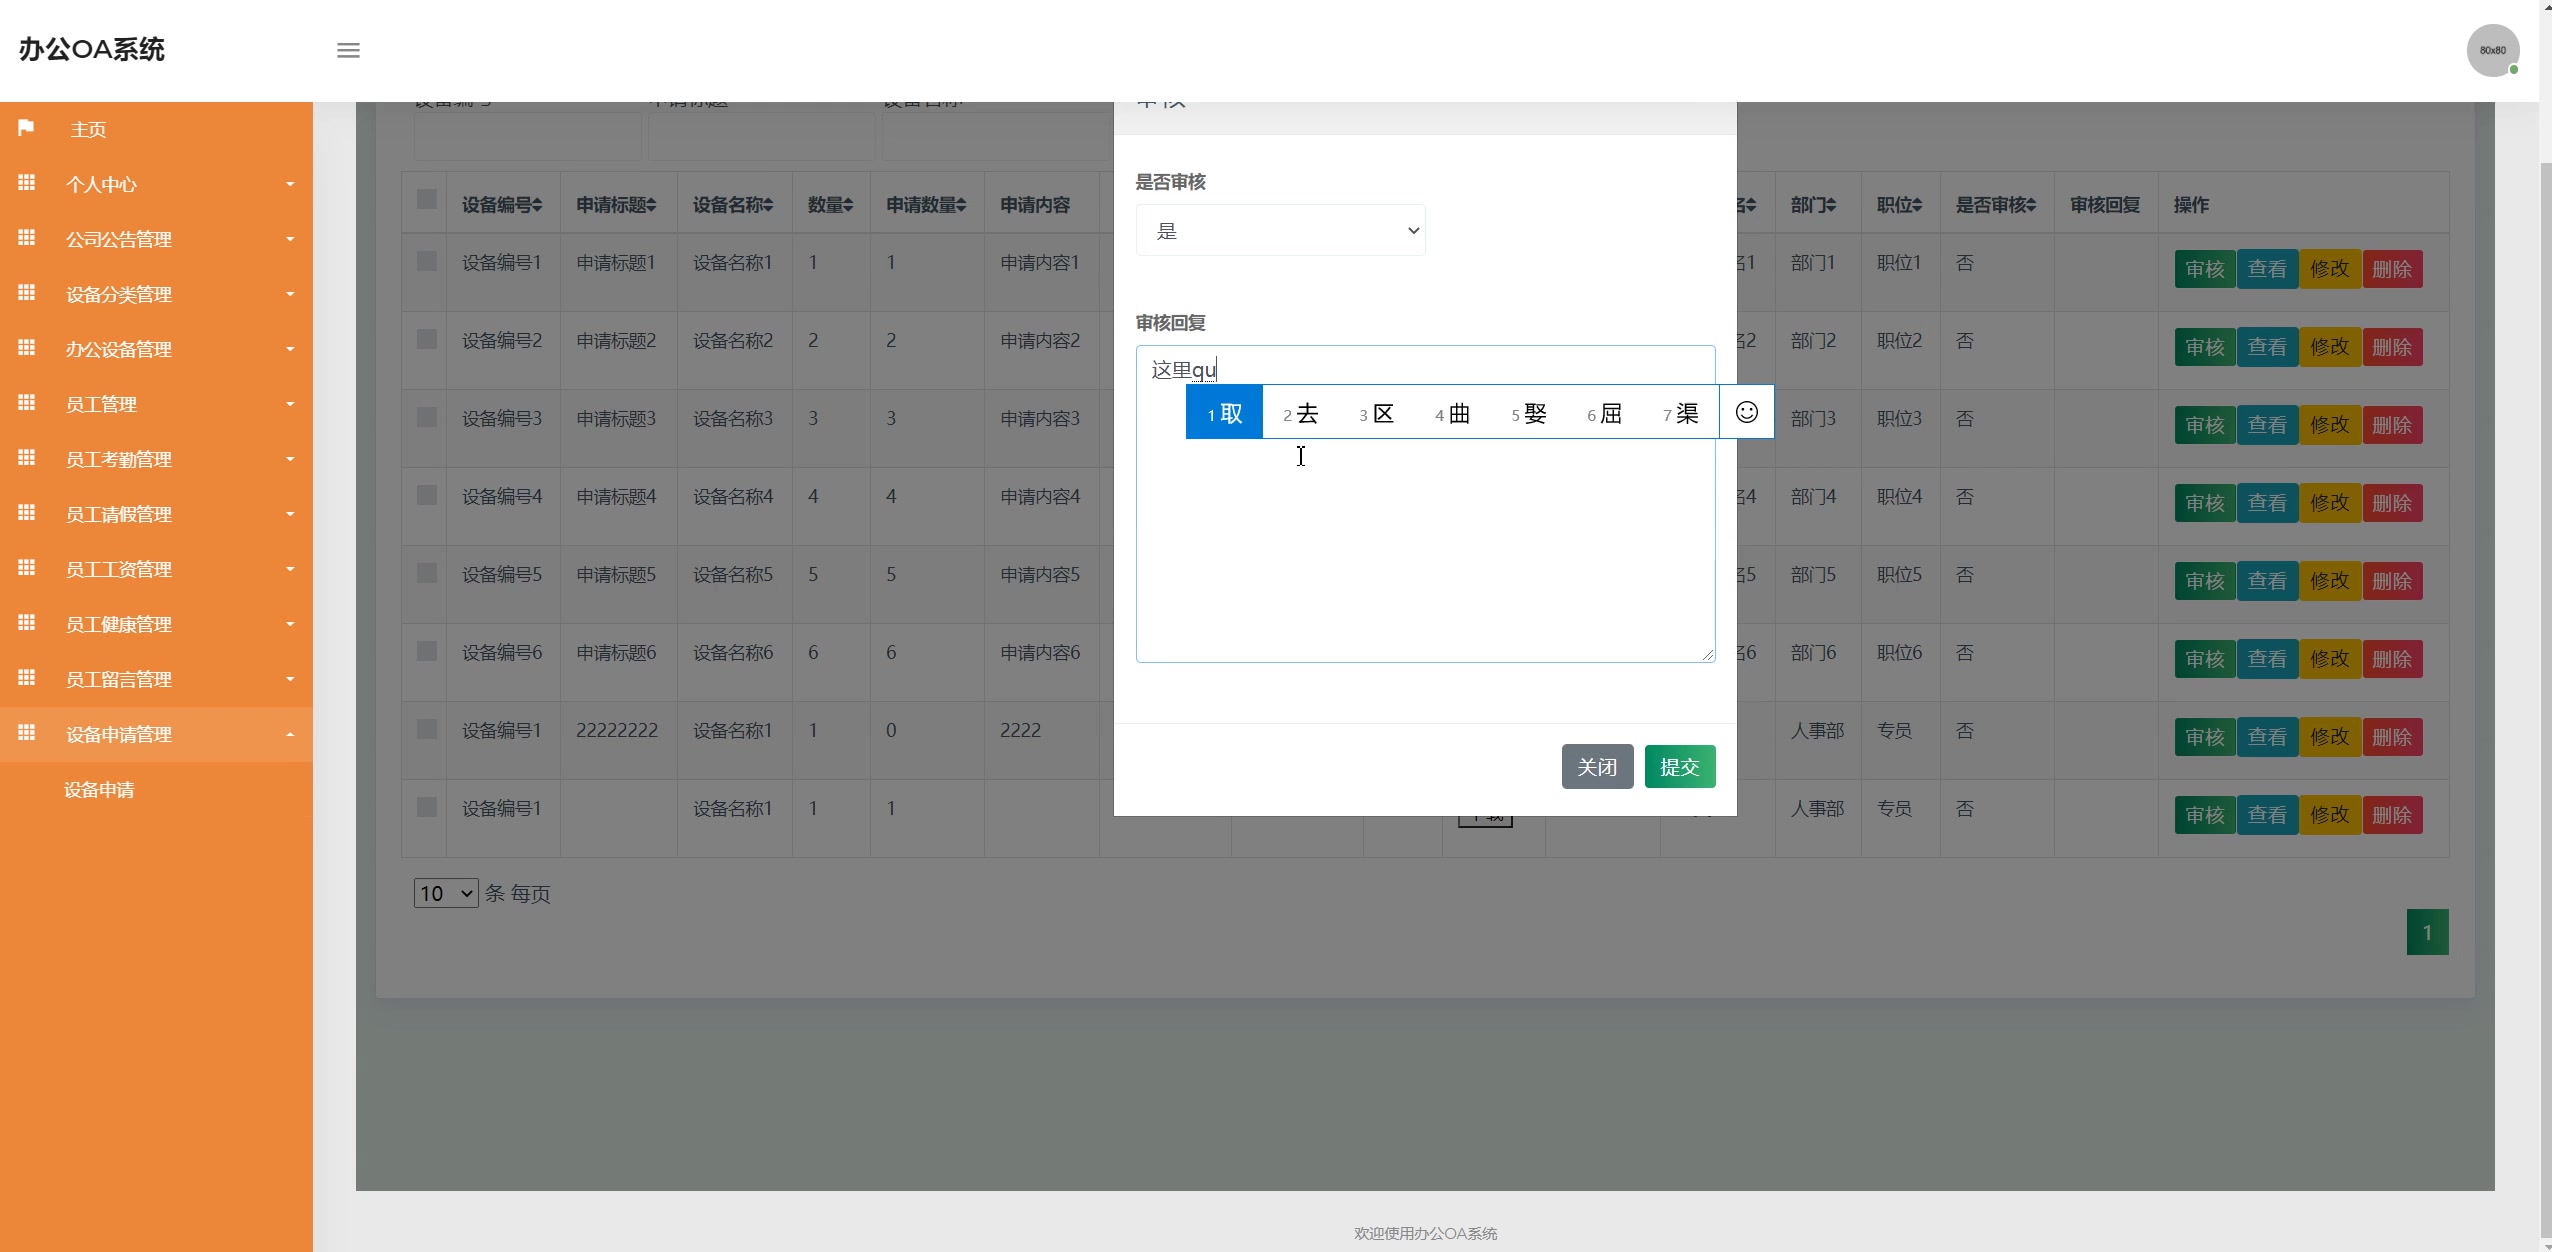Open 设备申请 submenu item
Image resolution: width=2552 pixels, height=1252 pixels.
click(x=99, y=790)
